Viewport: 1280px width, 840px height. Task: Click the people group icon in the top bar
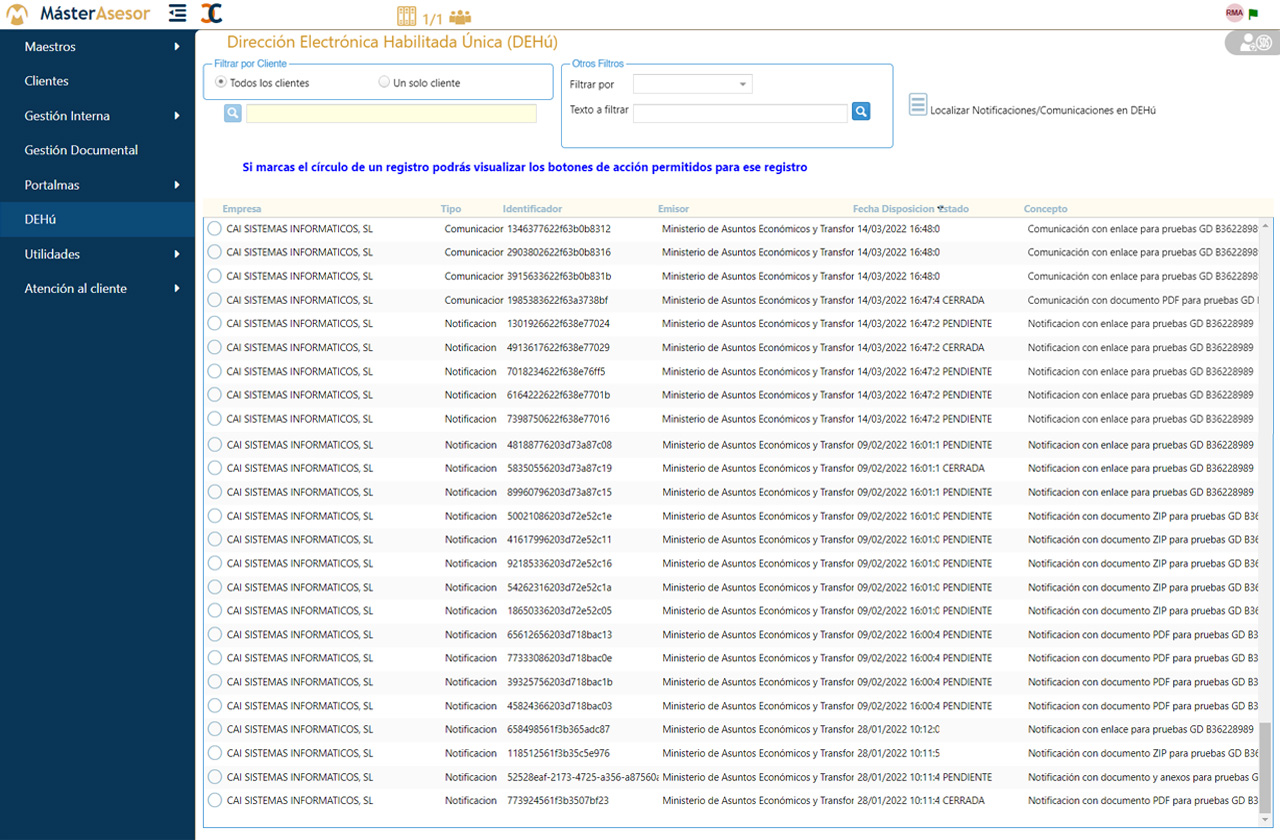(x=460, y=17)
